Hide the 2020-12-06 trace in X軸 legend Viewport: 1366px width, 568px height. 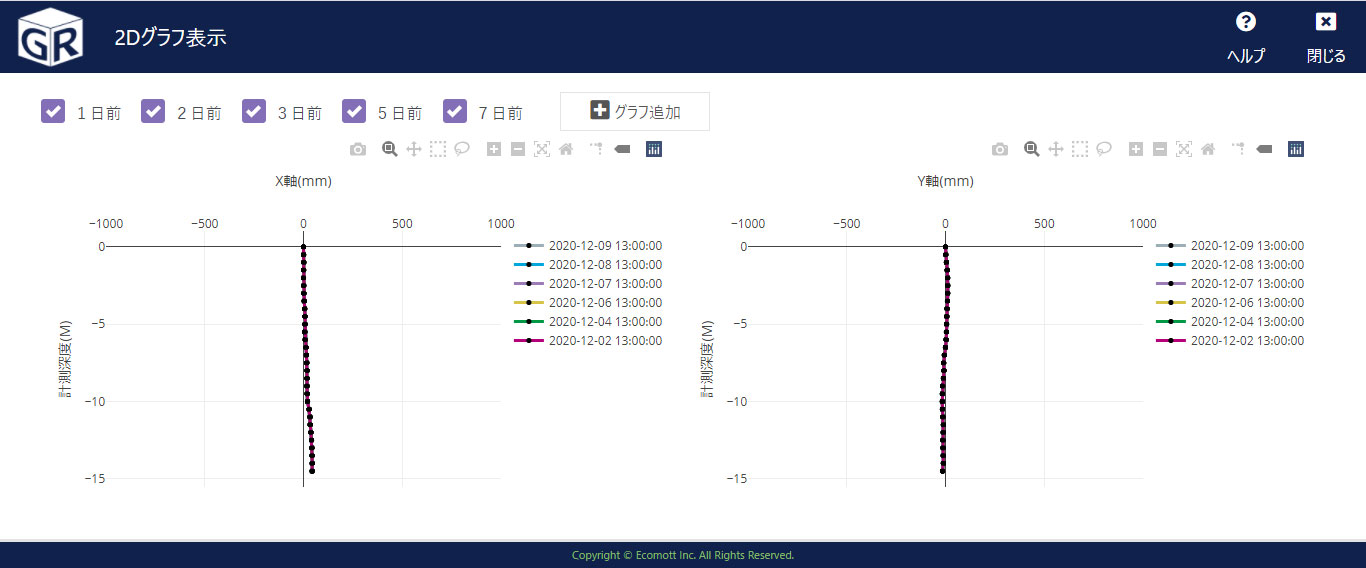click(588, 303)
